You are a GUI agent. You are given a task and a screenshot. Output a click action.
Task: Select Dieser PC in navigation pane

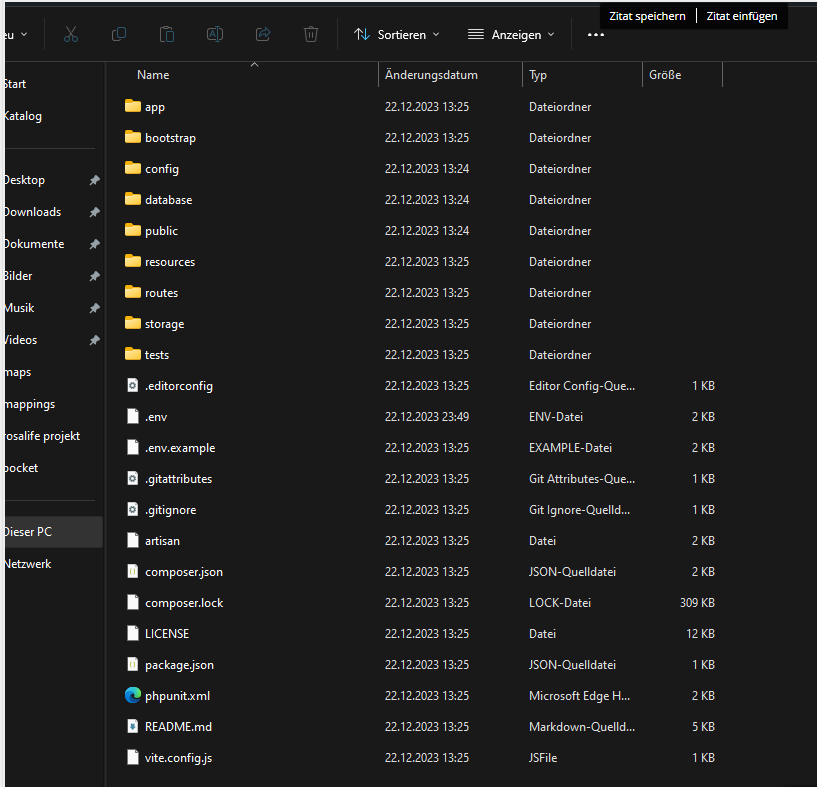[x=28, y=532]
